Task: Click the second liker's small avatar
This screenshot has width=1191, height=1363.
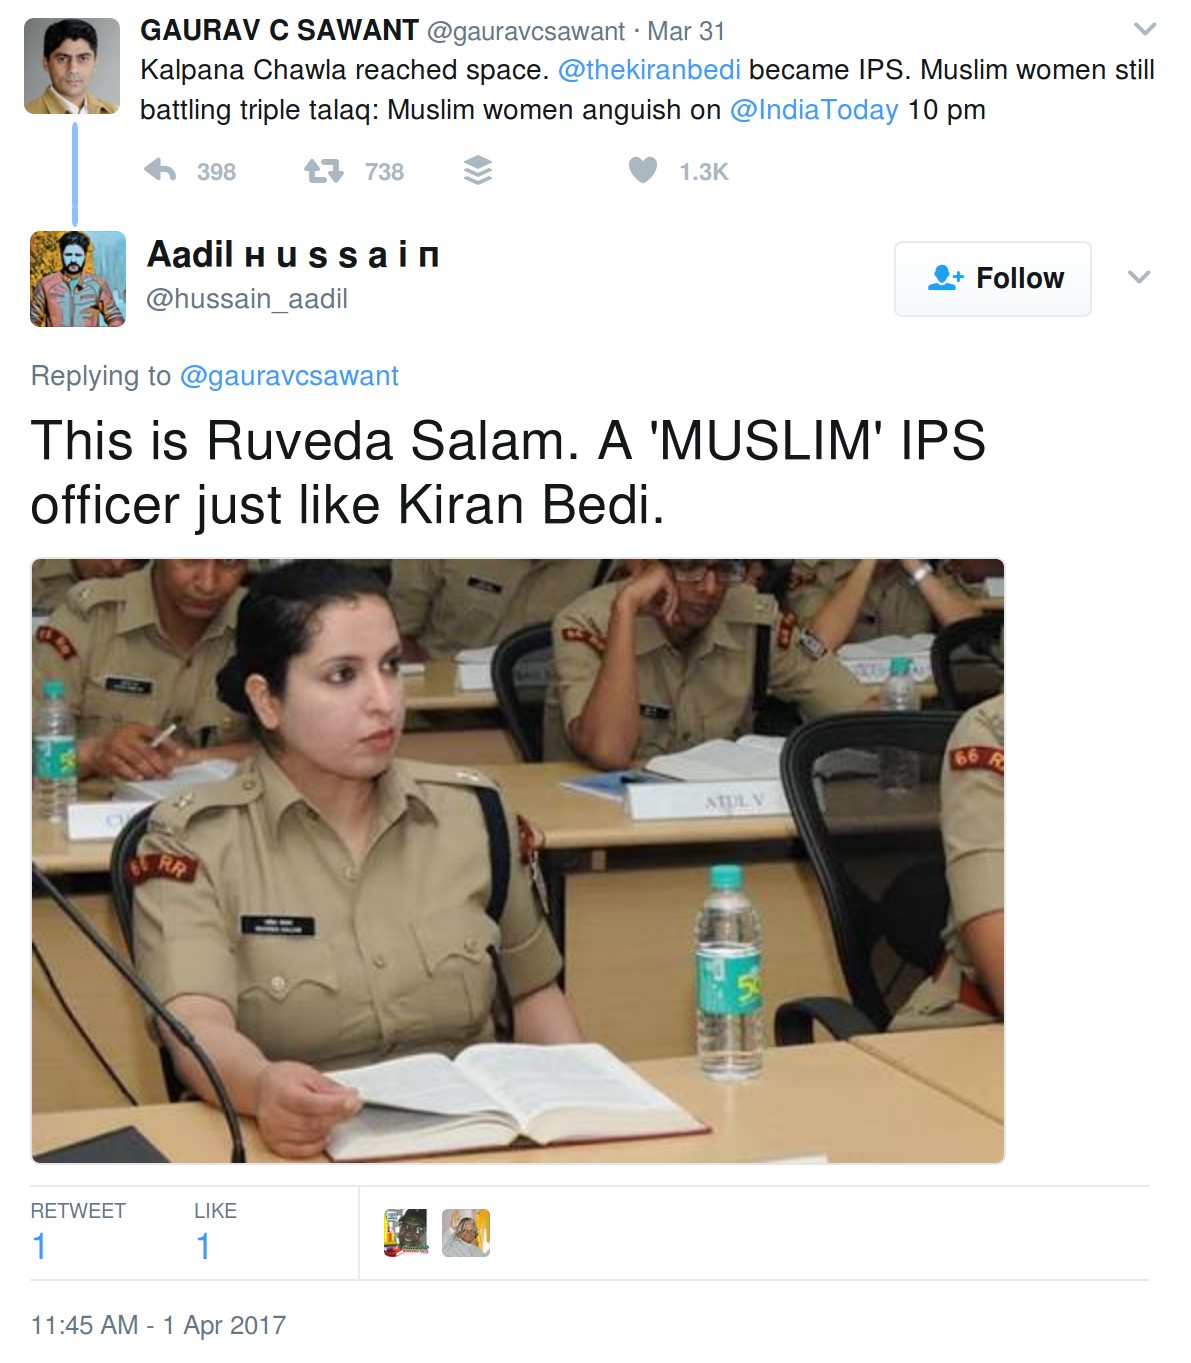Action: coord(466,1232)
